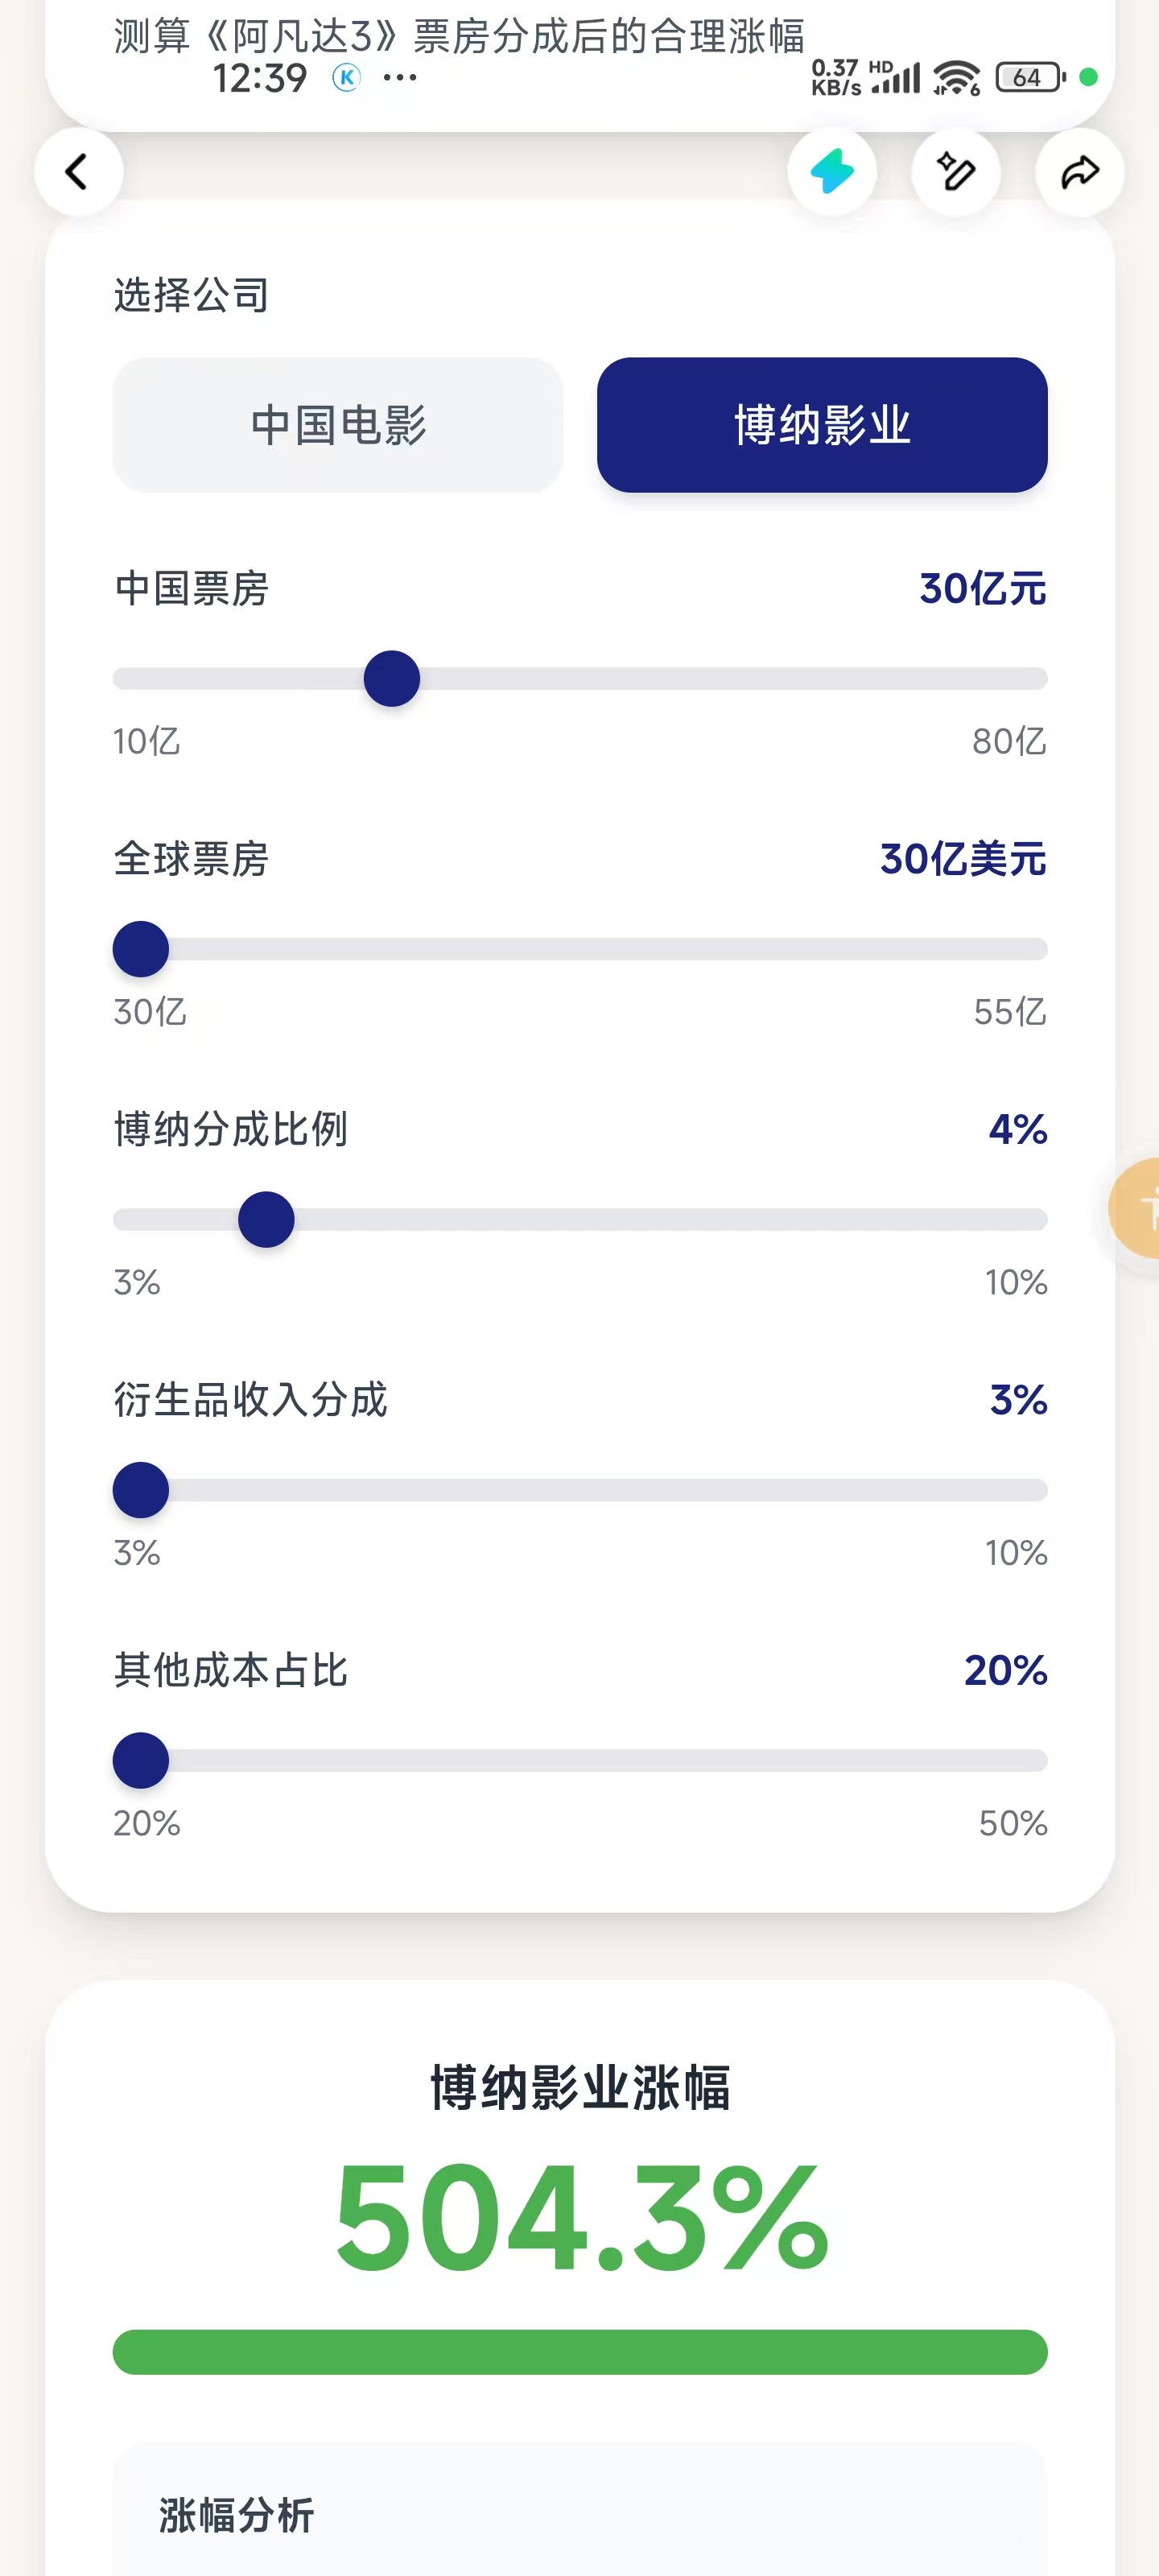Click the 博纳分成比例 slider handle
Image resolution: width=1159 pixels, height=2576 pixels.
(x=266, y=1220)
